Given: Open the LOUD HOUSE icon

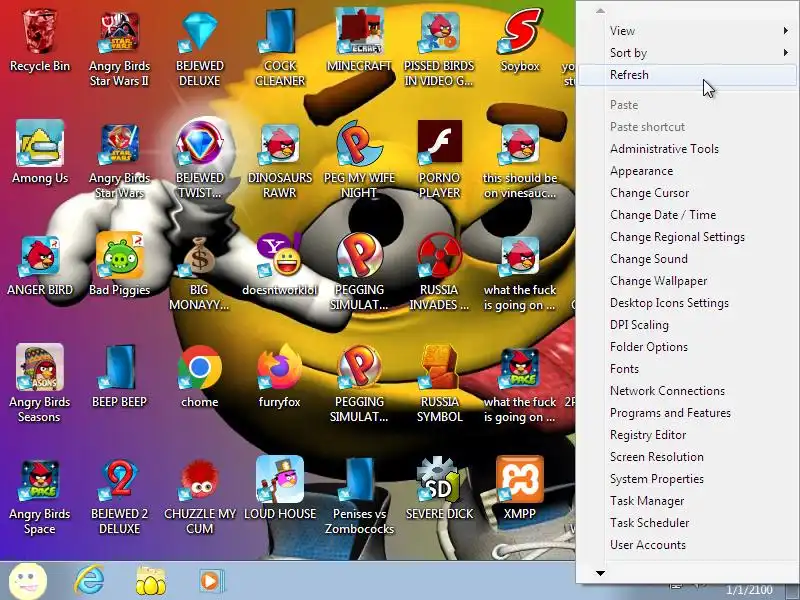Looking at the screenshot, I should pos(279,480).
